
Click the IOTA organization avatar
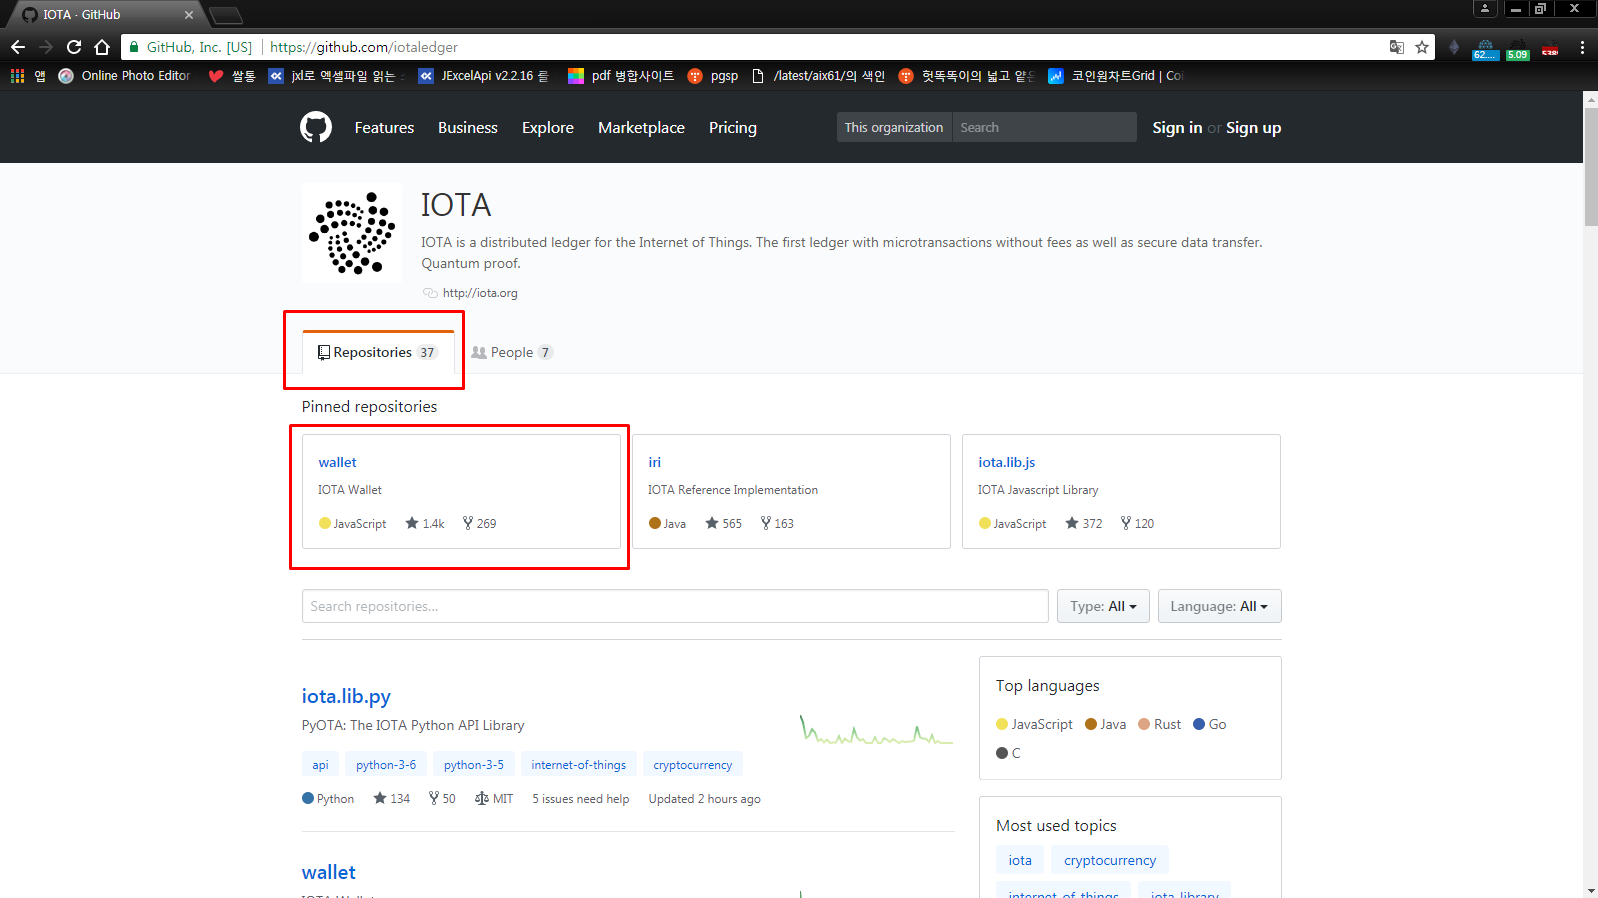(x=352, y=233)
